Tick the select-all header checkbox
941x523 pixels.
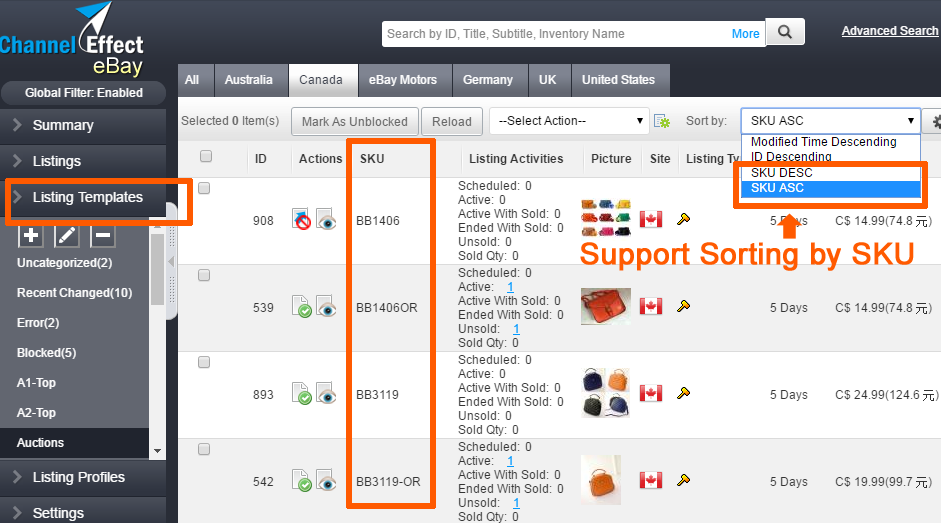pyautogui.click(x=206, y=156)
